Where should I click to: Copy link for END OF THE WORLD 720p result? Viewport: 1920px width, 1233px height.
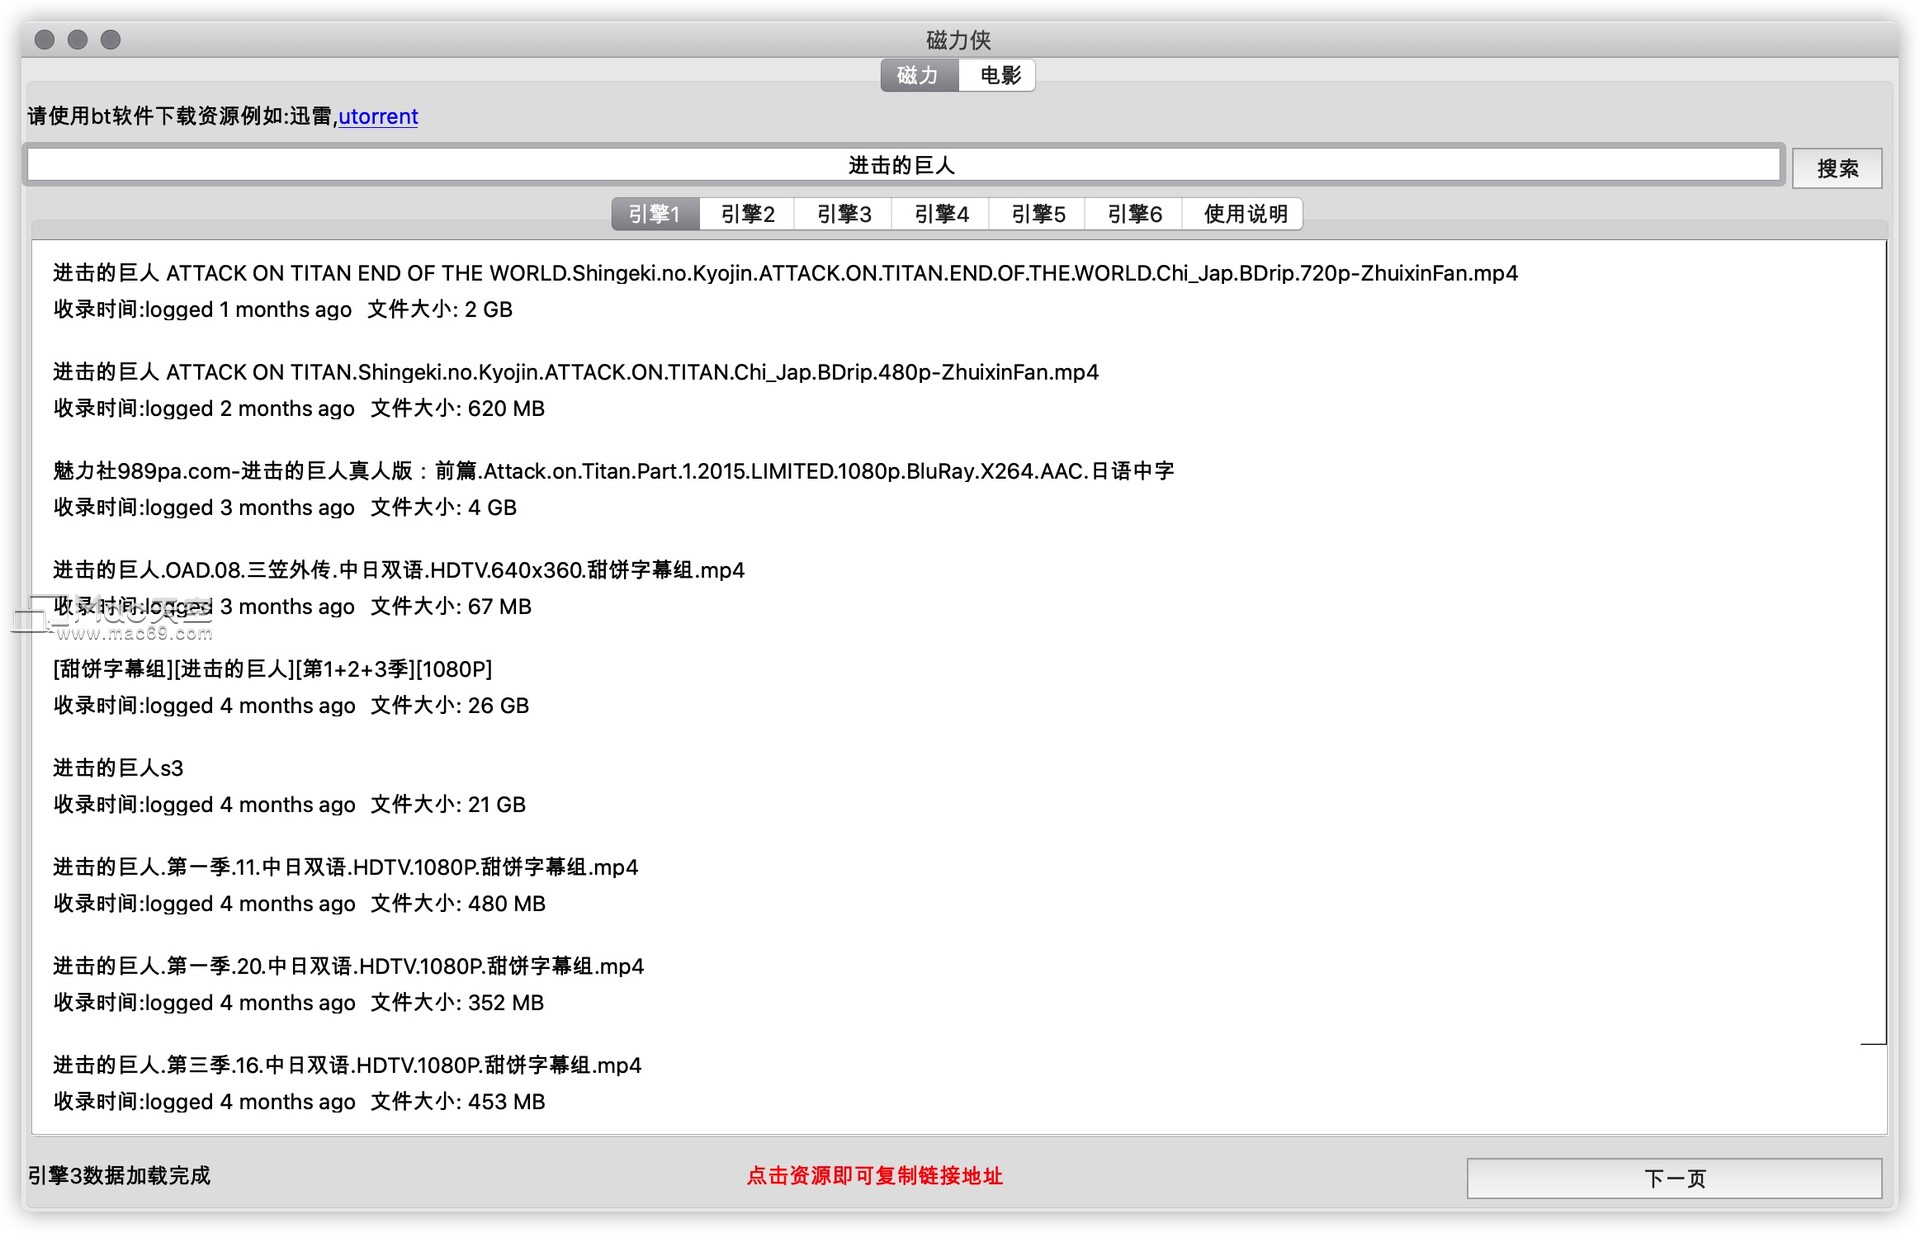[785, 273]
